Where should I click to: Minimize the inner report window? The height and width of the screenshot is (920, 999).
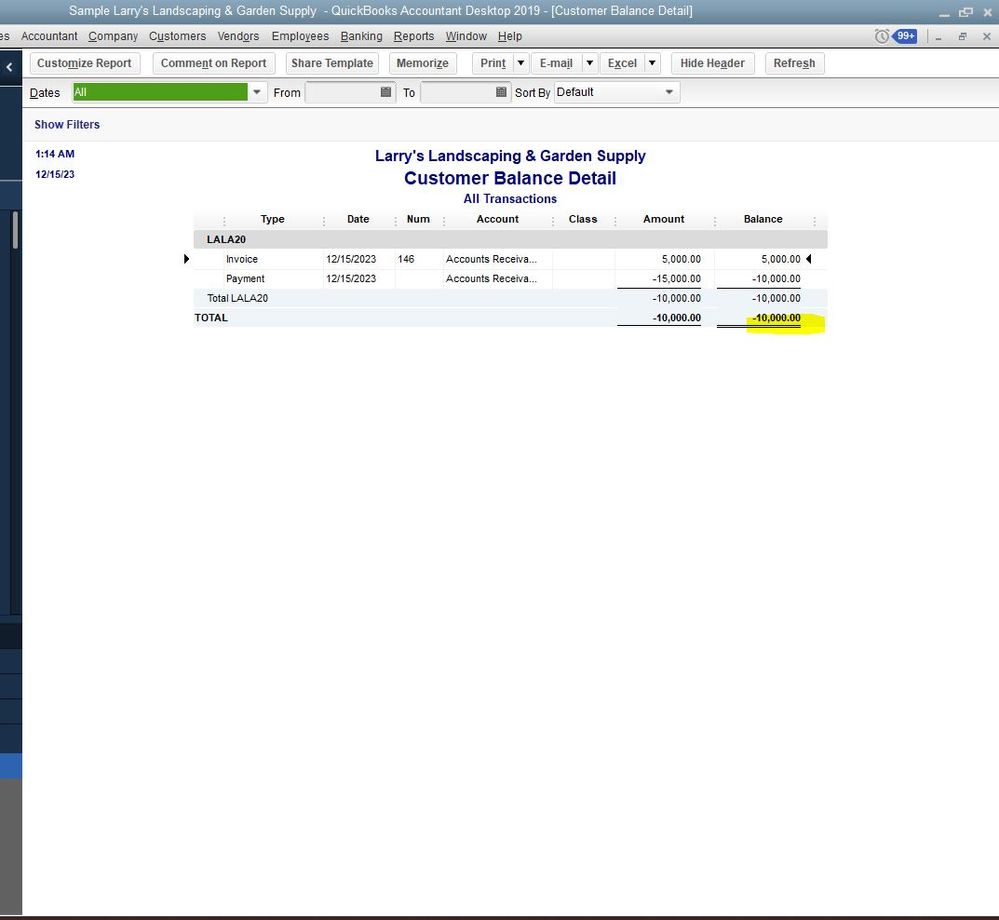click(x=938, y=37)
